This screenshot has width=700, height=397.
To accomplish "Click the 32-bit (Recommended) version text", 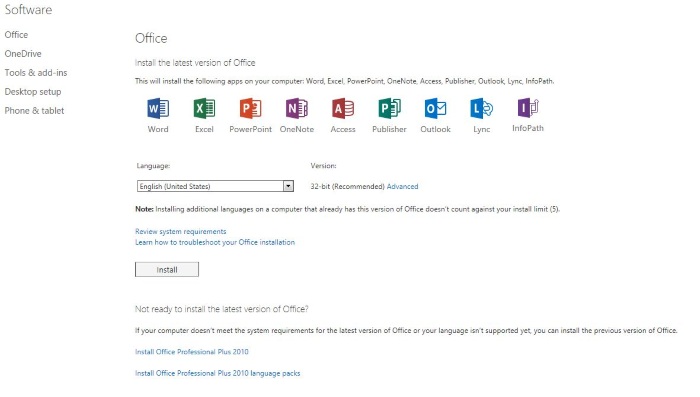I will (x=347, y=186).
